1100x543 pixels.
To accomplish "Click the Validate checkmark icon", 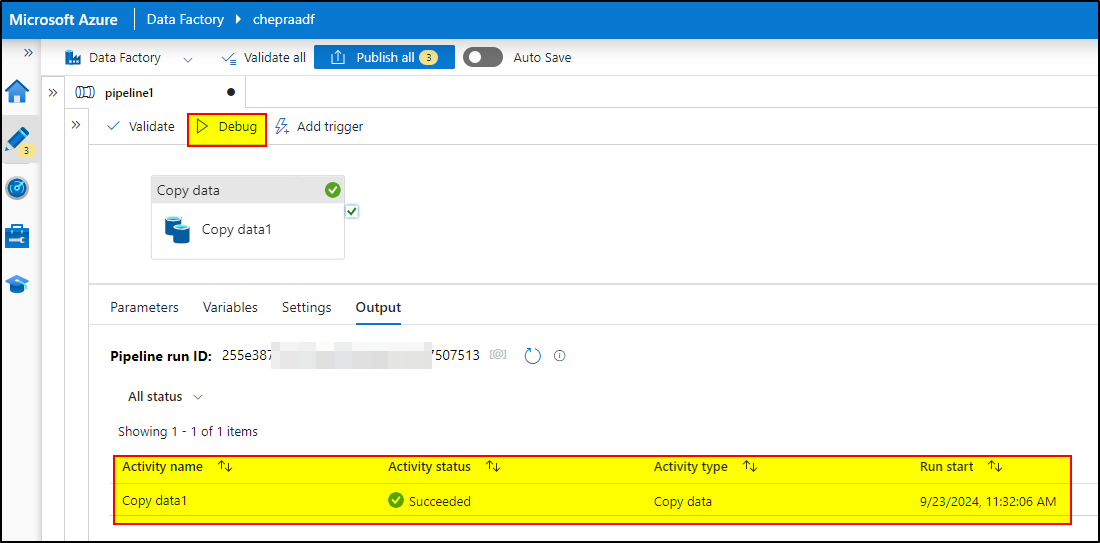I will point(113,127).
